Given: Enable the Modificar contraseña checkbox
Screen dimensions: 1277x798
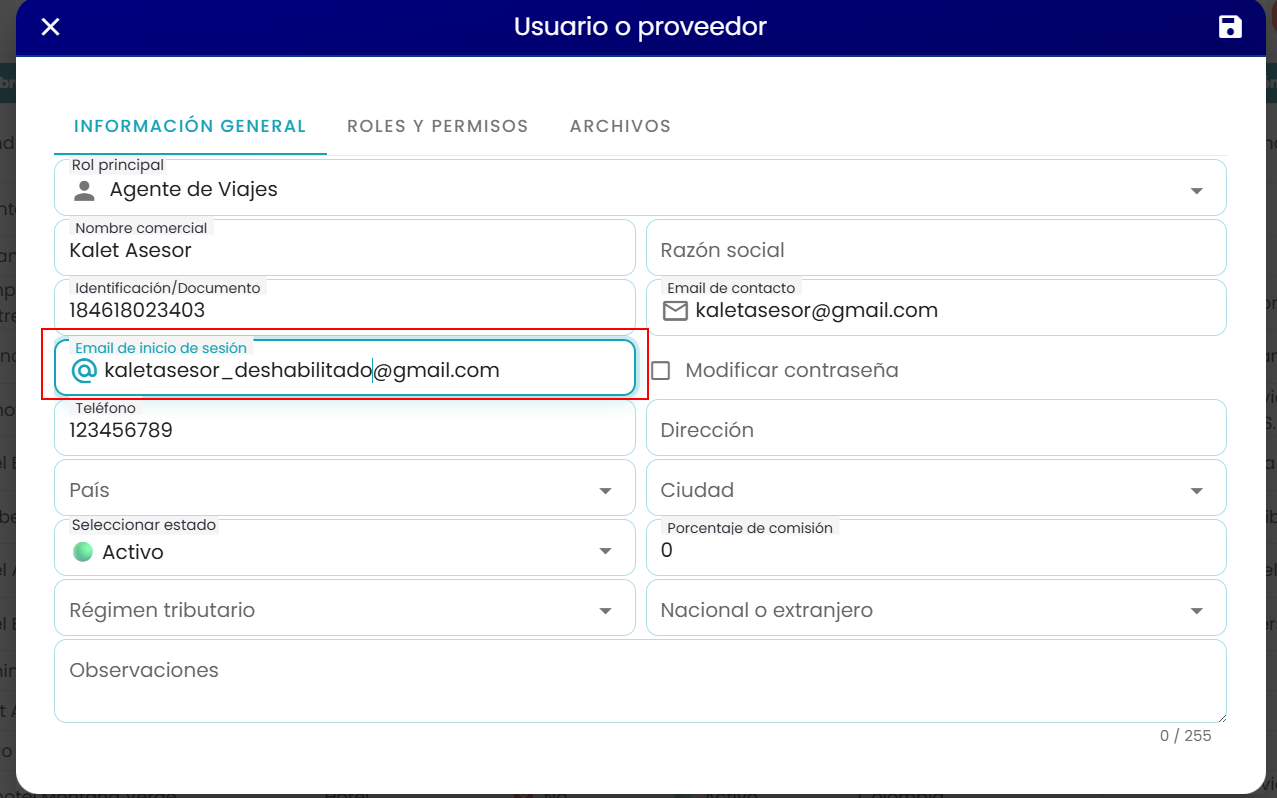Looking at the screenshot, I should [x=660, y=370].
